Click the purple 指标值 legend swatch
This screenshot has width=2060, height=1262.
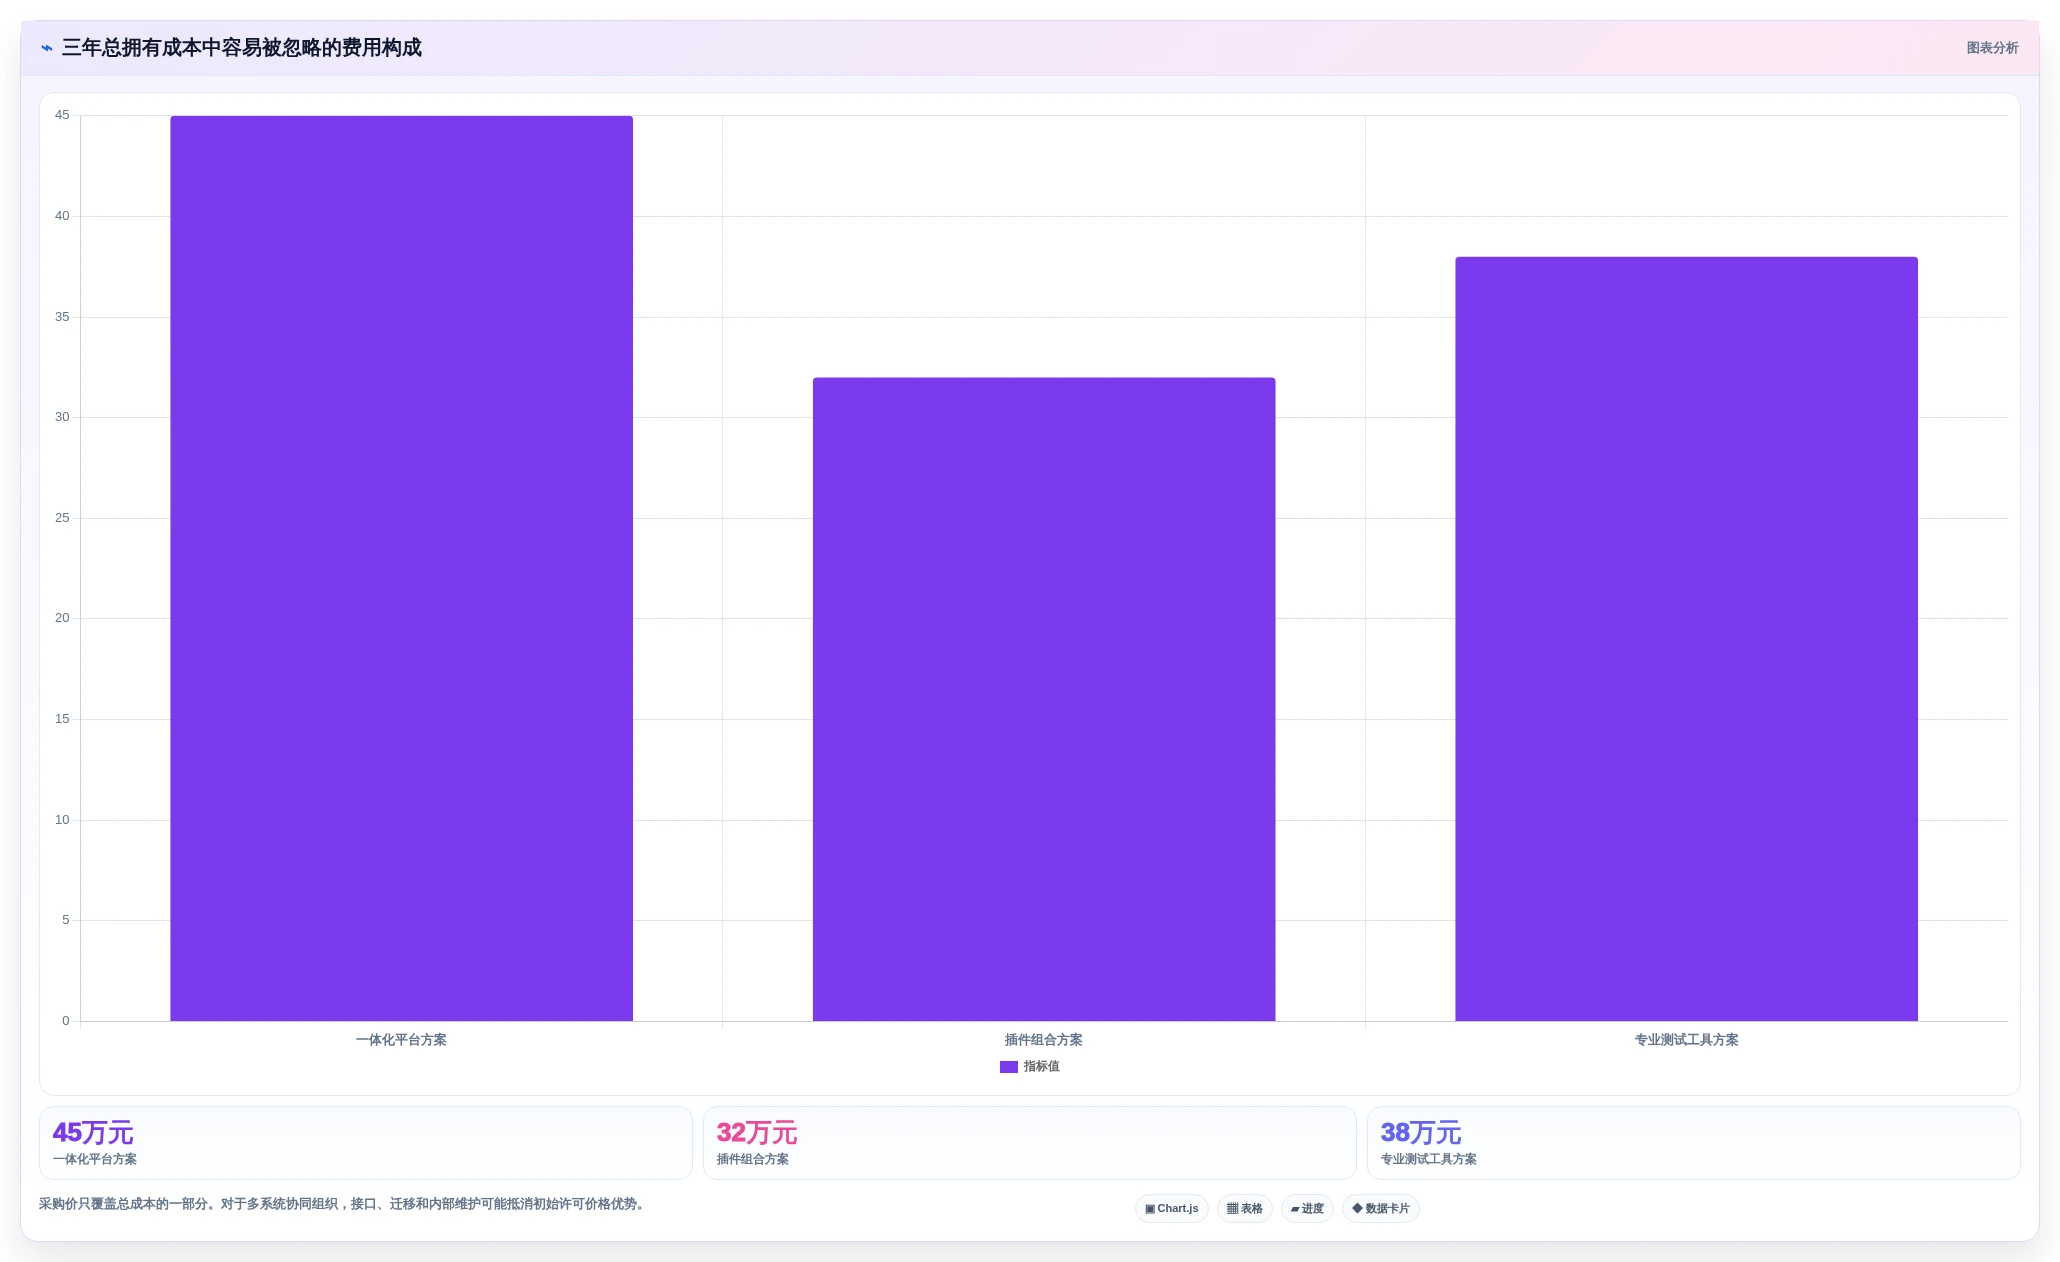pyautogui.click(x=1009, y=1067)
